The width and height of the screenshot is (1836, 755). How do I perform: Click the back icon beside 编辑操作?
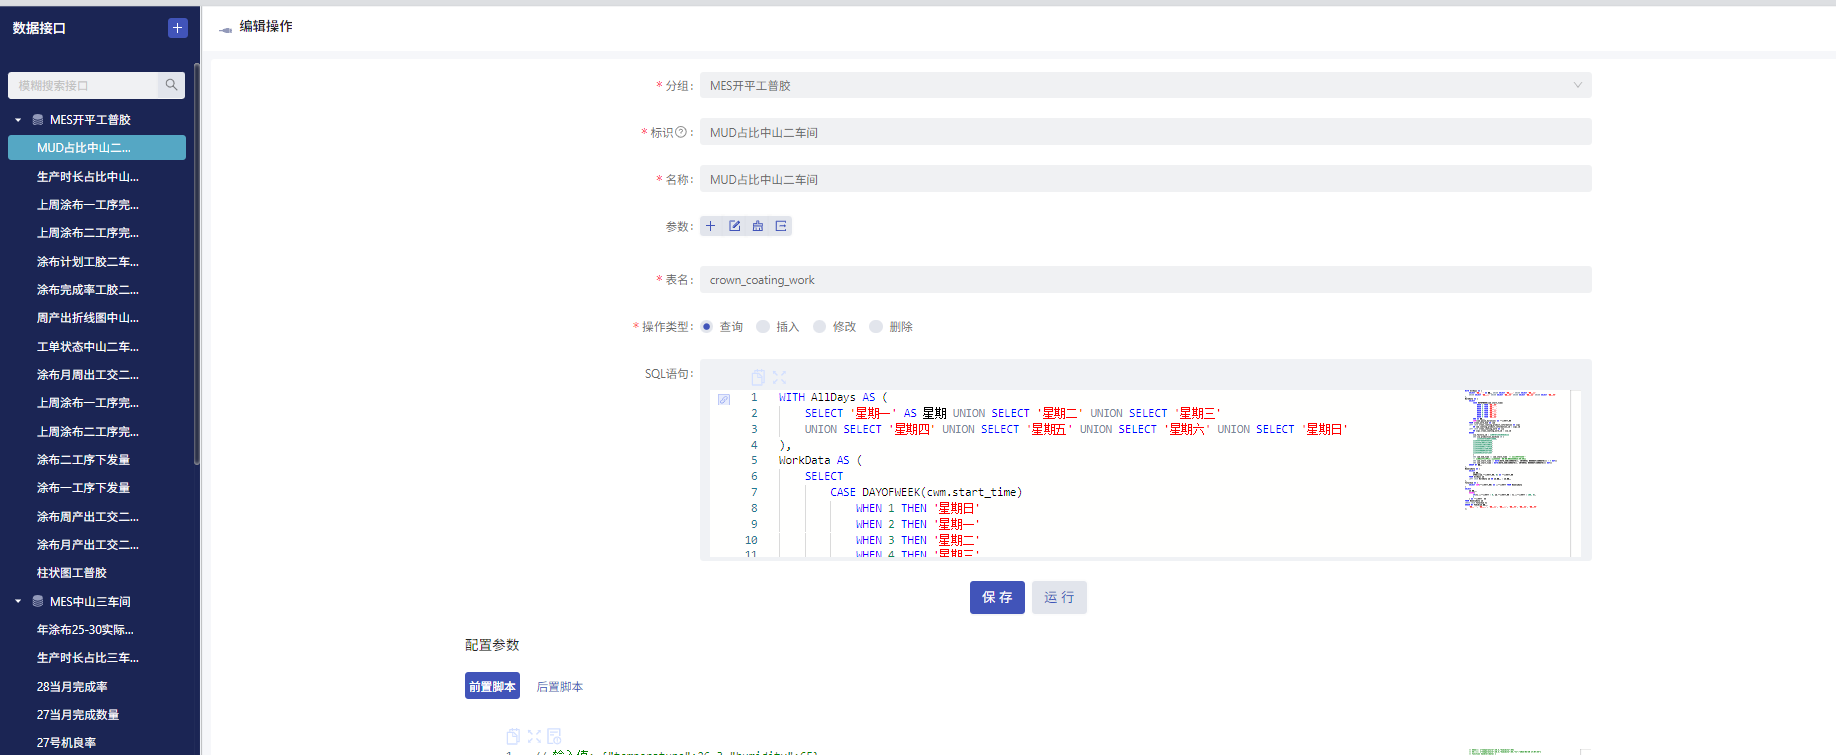(225, 29)
